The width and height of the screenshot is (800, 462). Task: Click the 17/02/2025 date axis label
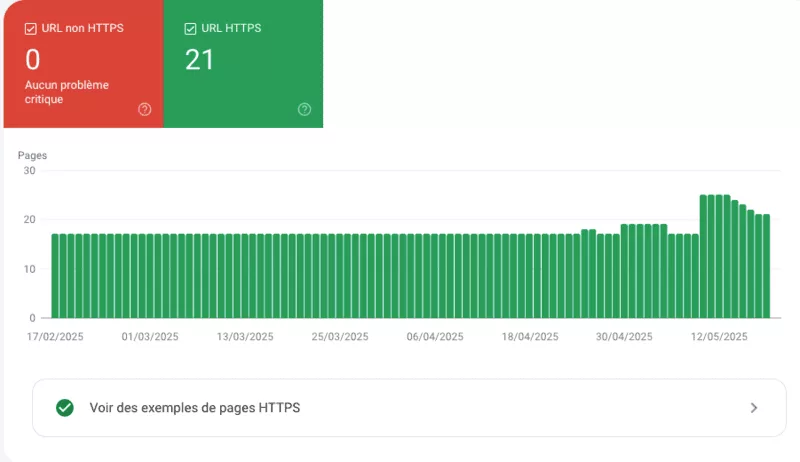(55, 337)
